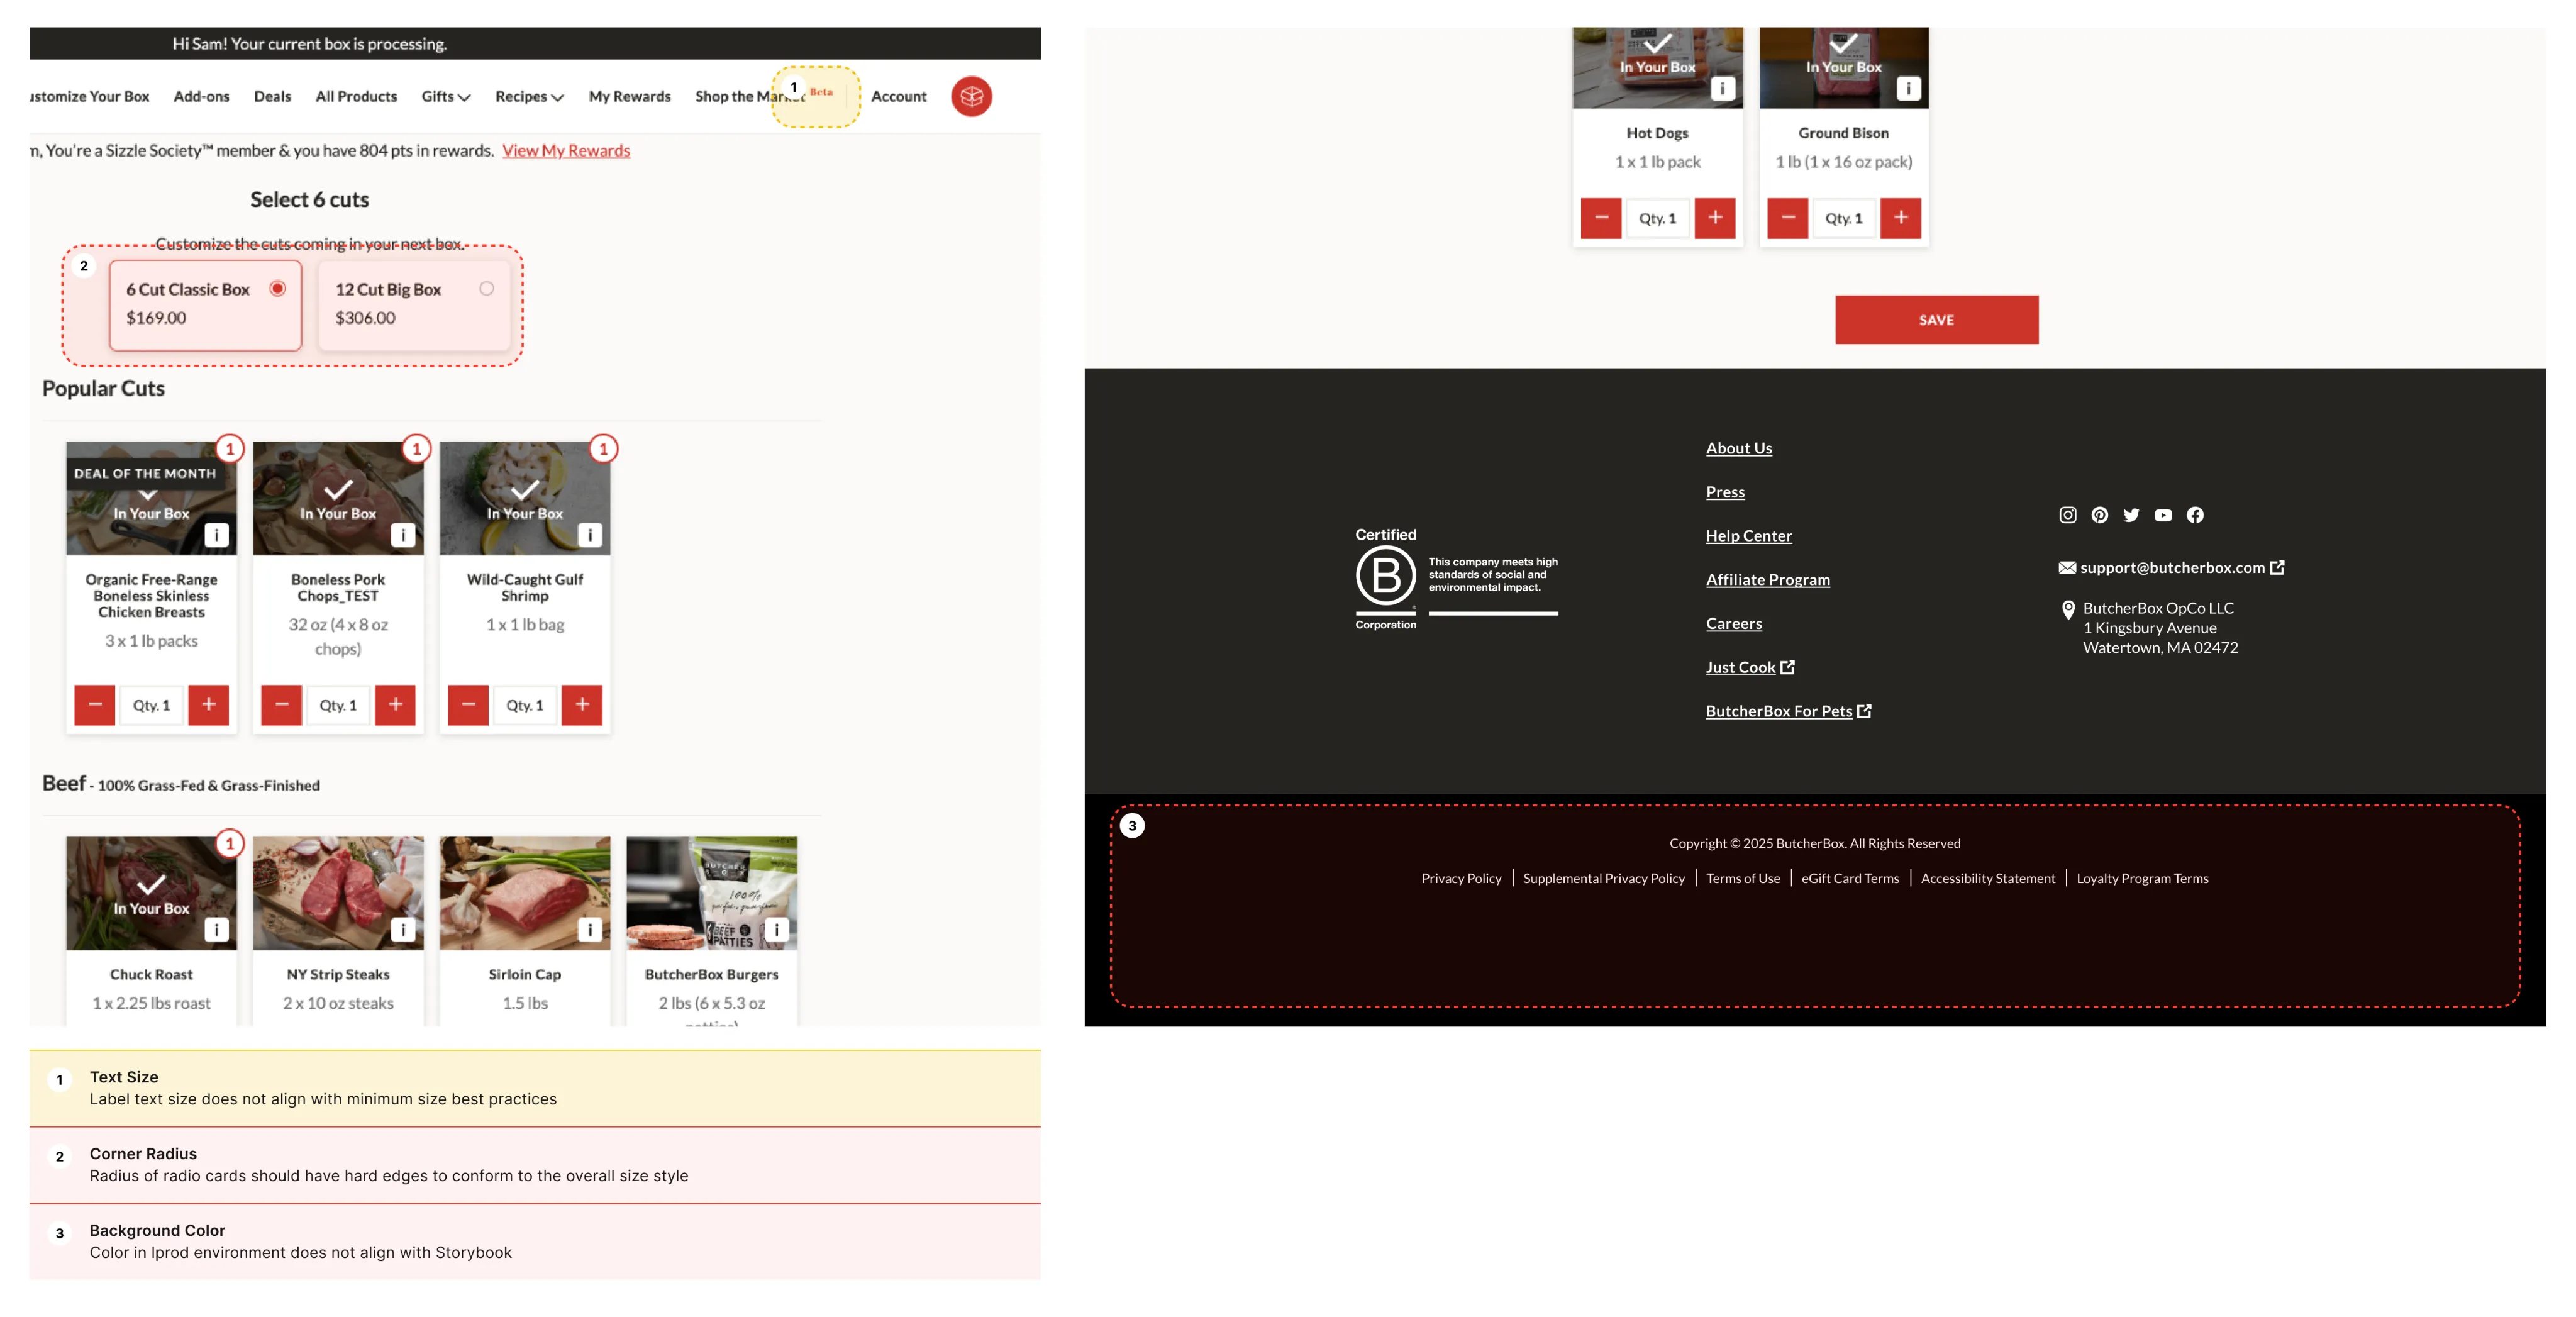Screen dimensions: 2576x1317
Task: Open Careers footer link
Action: (1734, 624)
